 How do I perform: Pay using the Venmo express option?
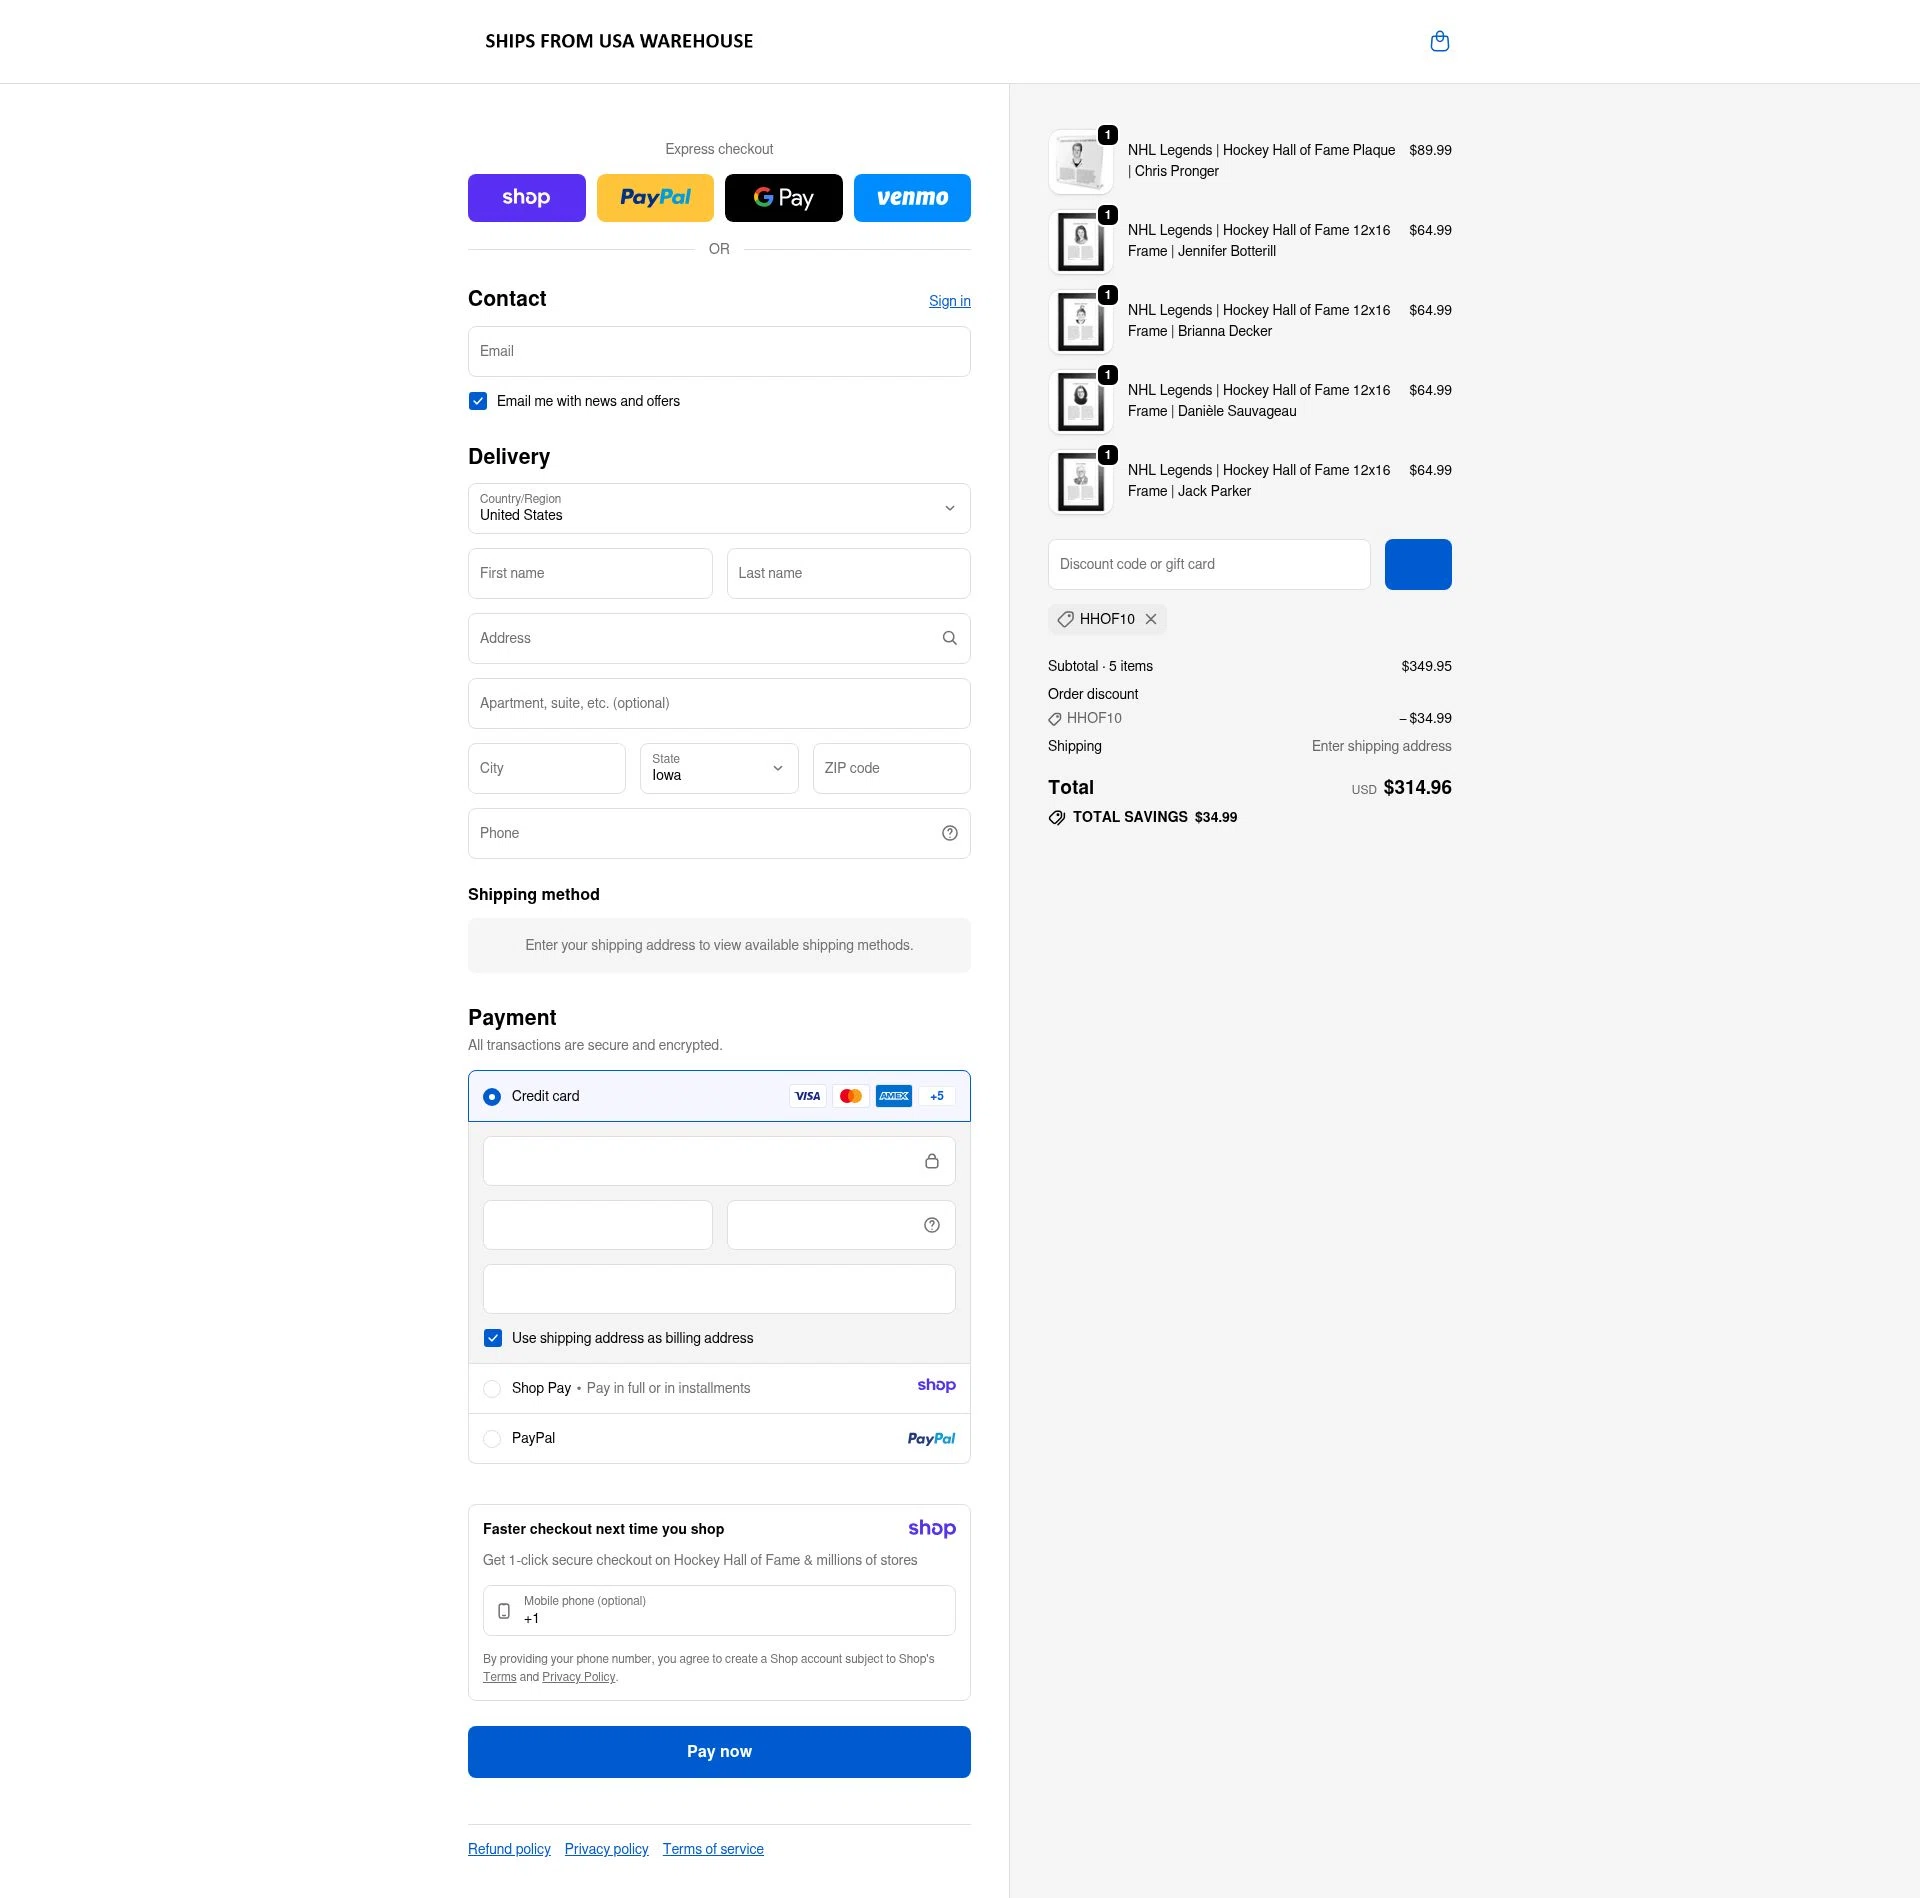(x=912, y=197)
